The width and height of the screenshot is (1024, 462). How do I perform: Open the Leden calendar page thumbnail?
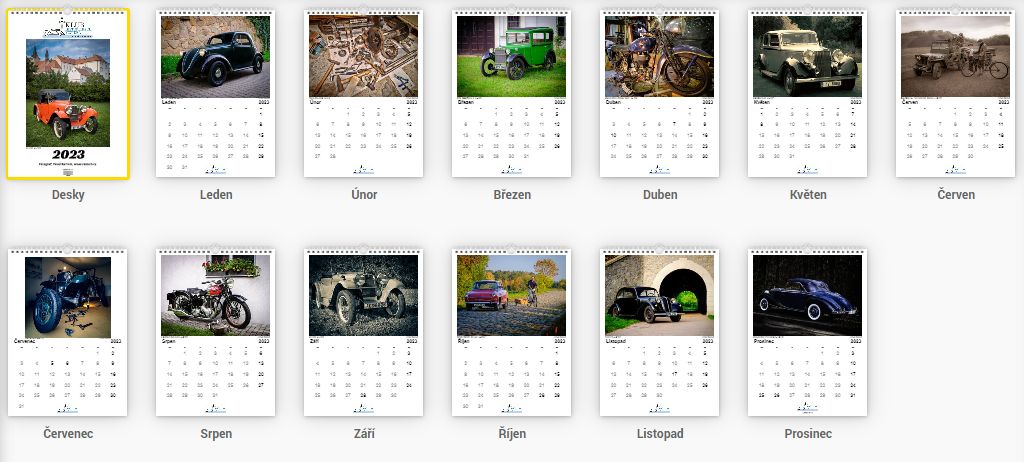216,94
